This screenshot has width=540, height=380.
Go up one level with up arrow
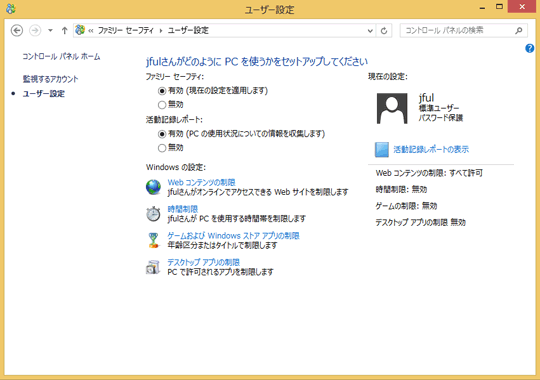coord(64,31)
